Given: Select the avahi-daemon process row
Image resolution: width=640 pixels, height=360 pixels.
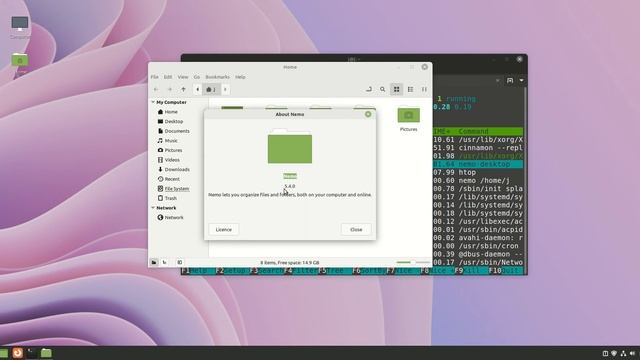Looking at the screenshot, I should pos(478,238).
